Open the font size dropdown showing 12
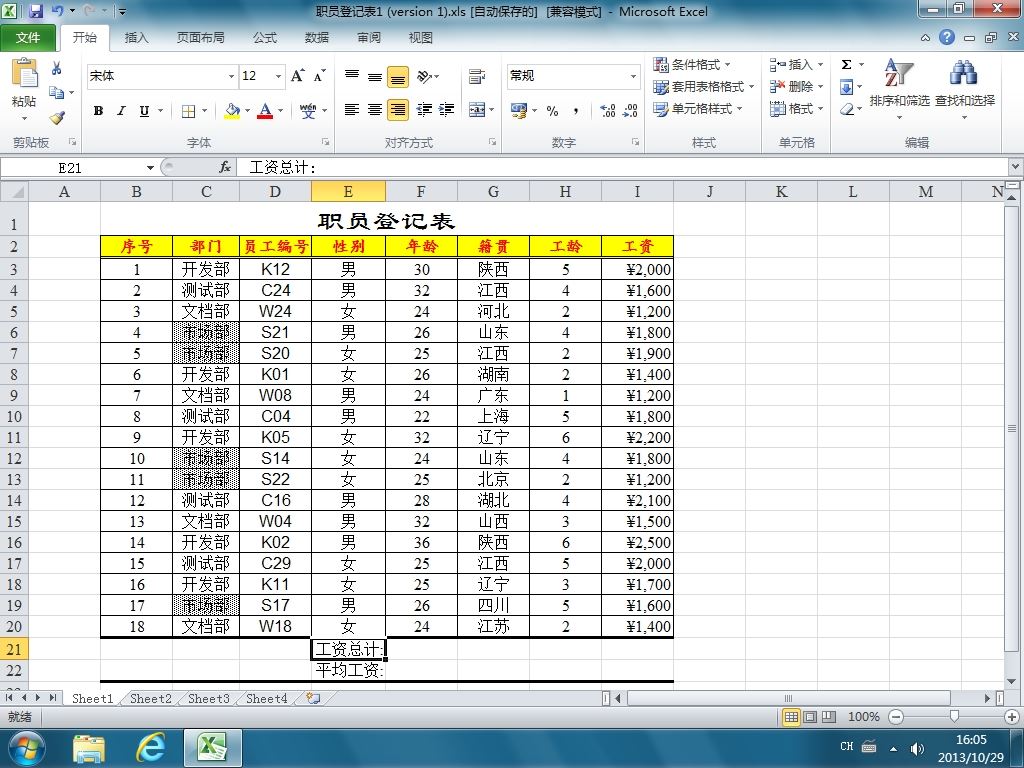The width and height of the screenshot is (1024, 768). tap(278, 76)
